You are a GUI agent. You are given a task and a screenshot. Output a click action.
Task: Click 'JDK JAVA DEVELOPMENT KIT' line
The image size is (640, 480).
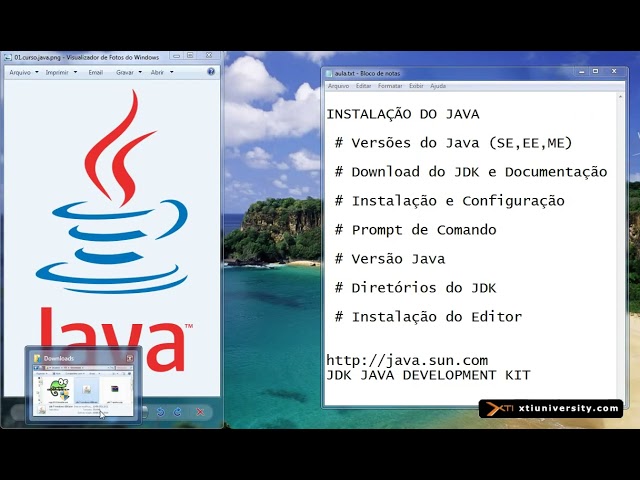click(428, 375)
